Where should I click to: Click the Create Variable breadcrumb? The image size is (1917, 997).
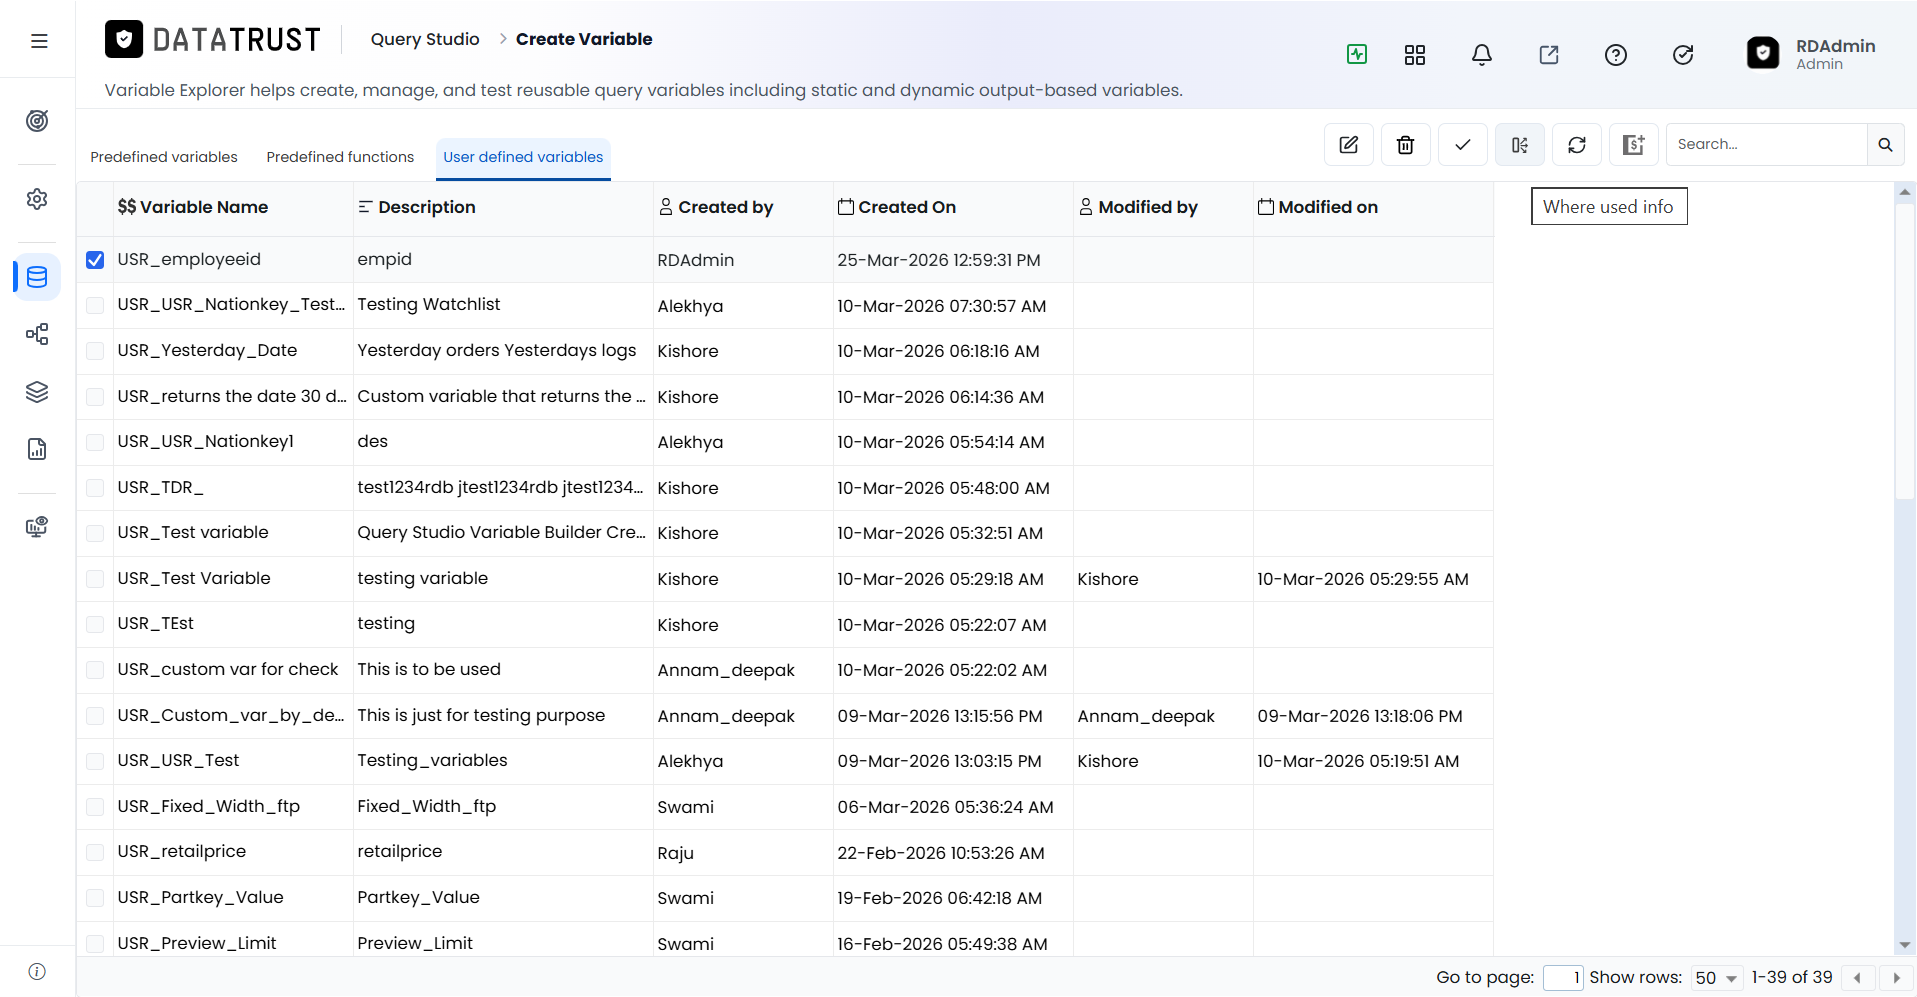point(584,39)
